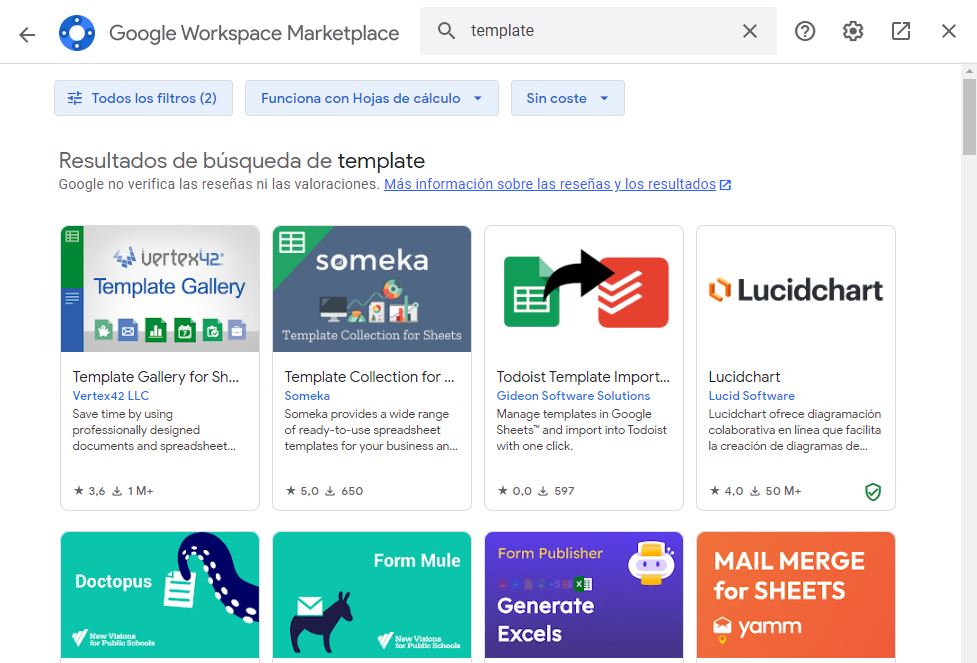The height and width of the screenshot is (663, 977).
Task: Open Mail Merge for Sheets yamm thumbnail
Action: (796, 595)
